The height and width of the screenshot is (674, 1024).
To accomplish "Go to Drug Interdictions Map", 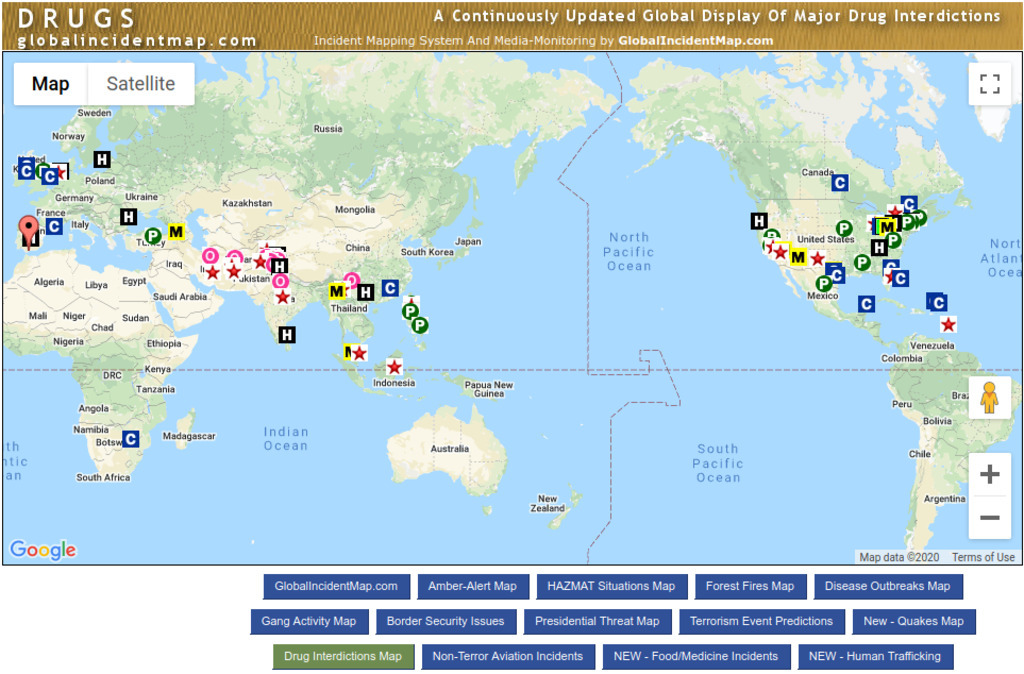I will pyautogui.click(x=343, y=656).
